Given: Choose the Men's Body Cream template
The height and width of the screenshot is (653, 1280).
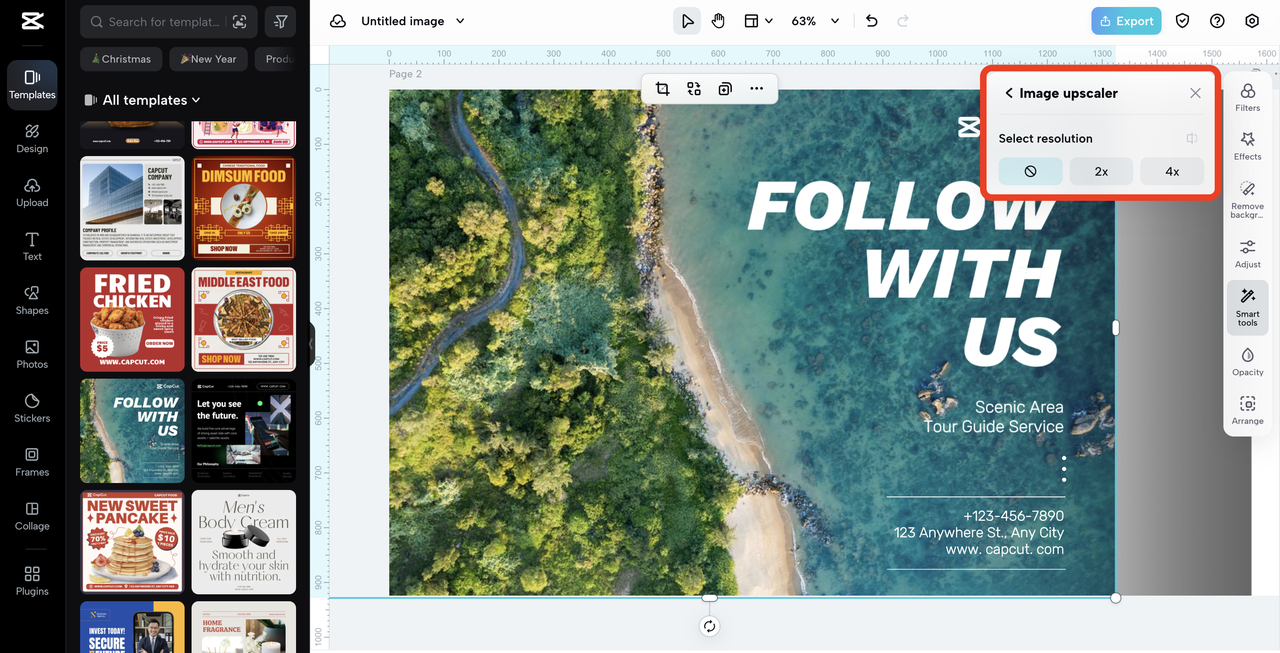Looking at the screenshot, I should point(244,542).
